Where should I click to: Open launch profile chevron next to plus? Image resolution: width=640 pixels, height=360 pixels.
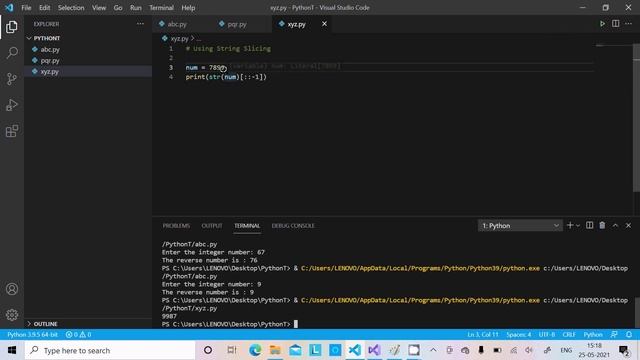[578, 226]
